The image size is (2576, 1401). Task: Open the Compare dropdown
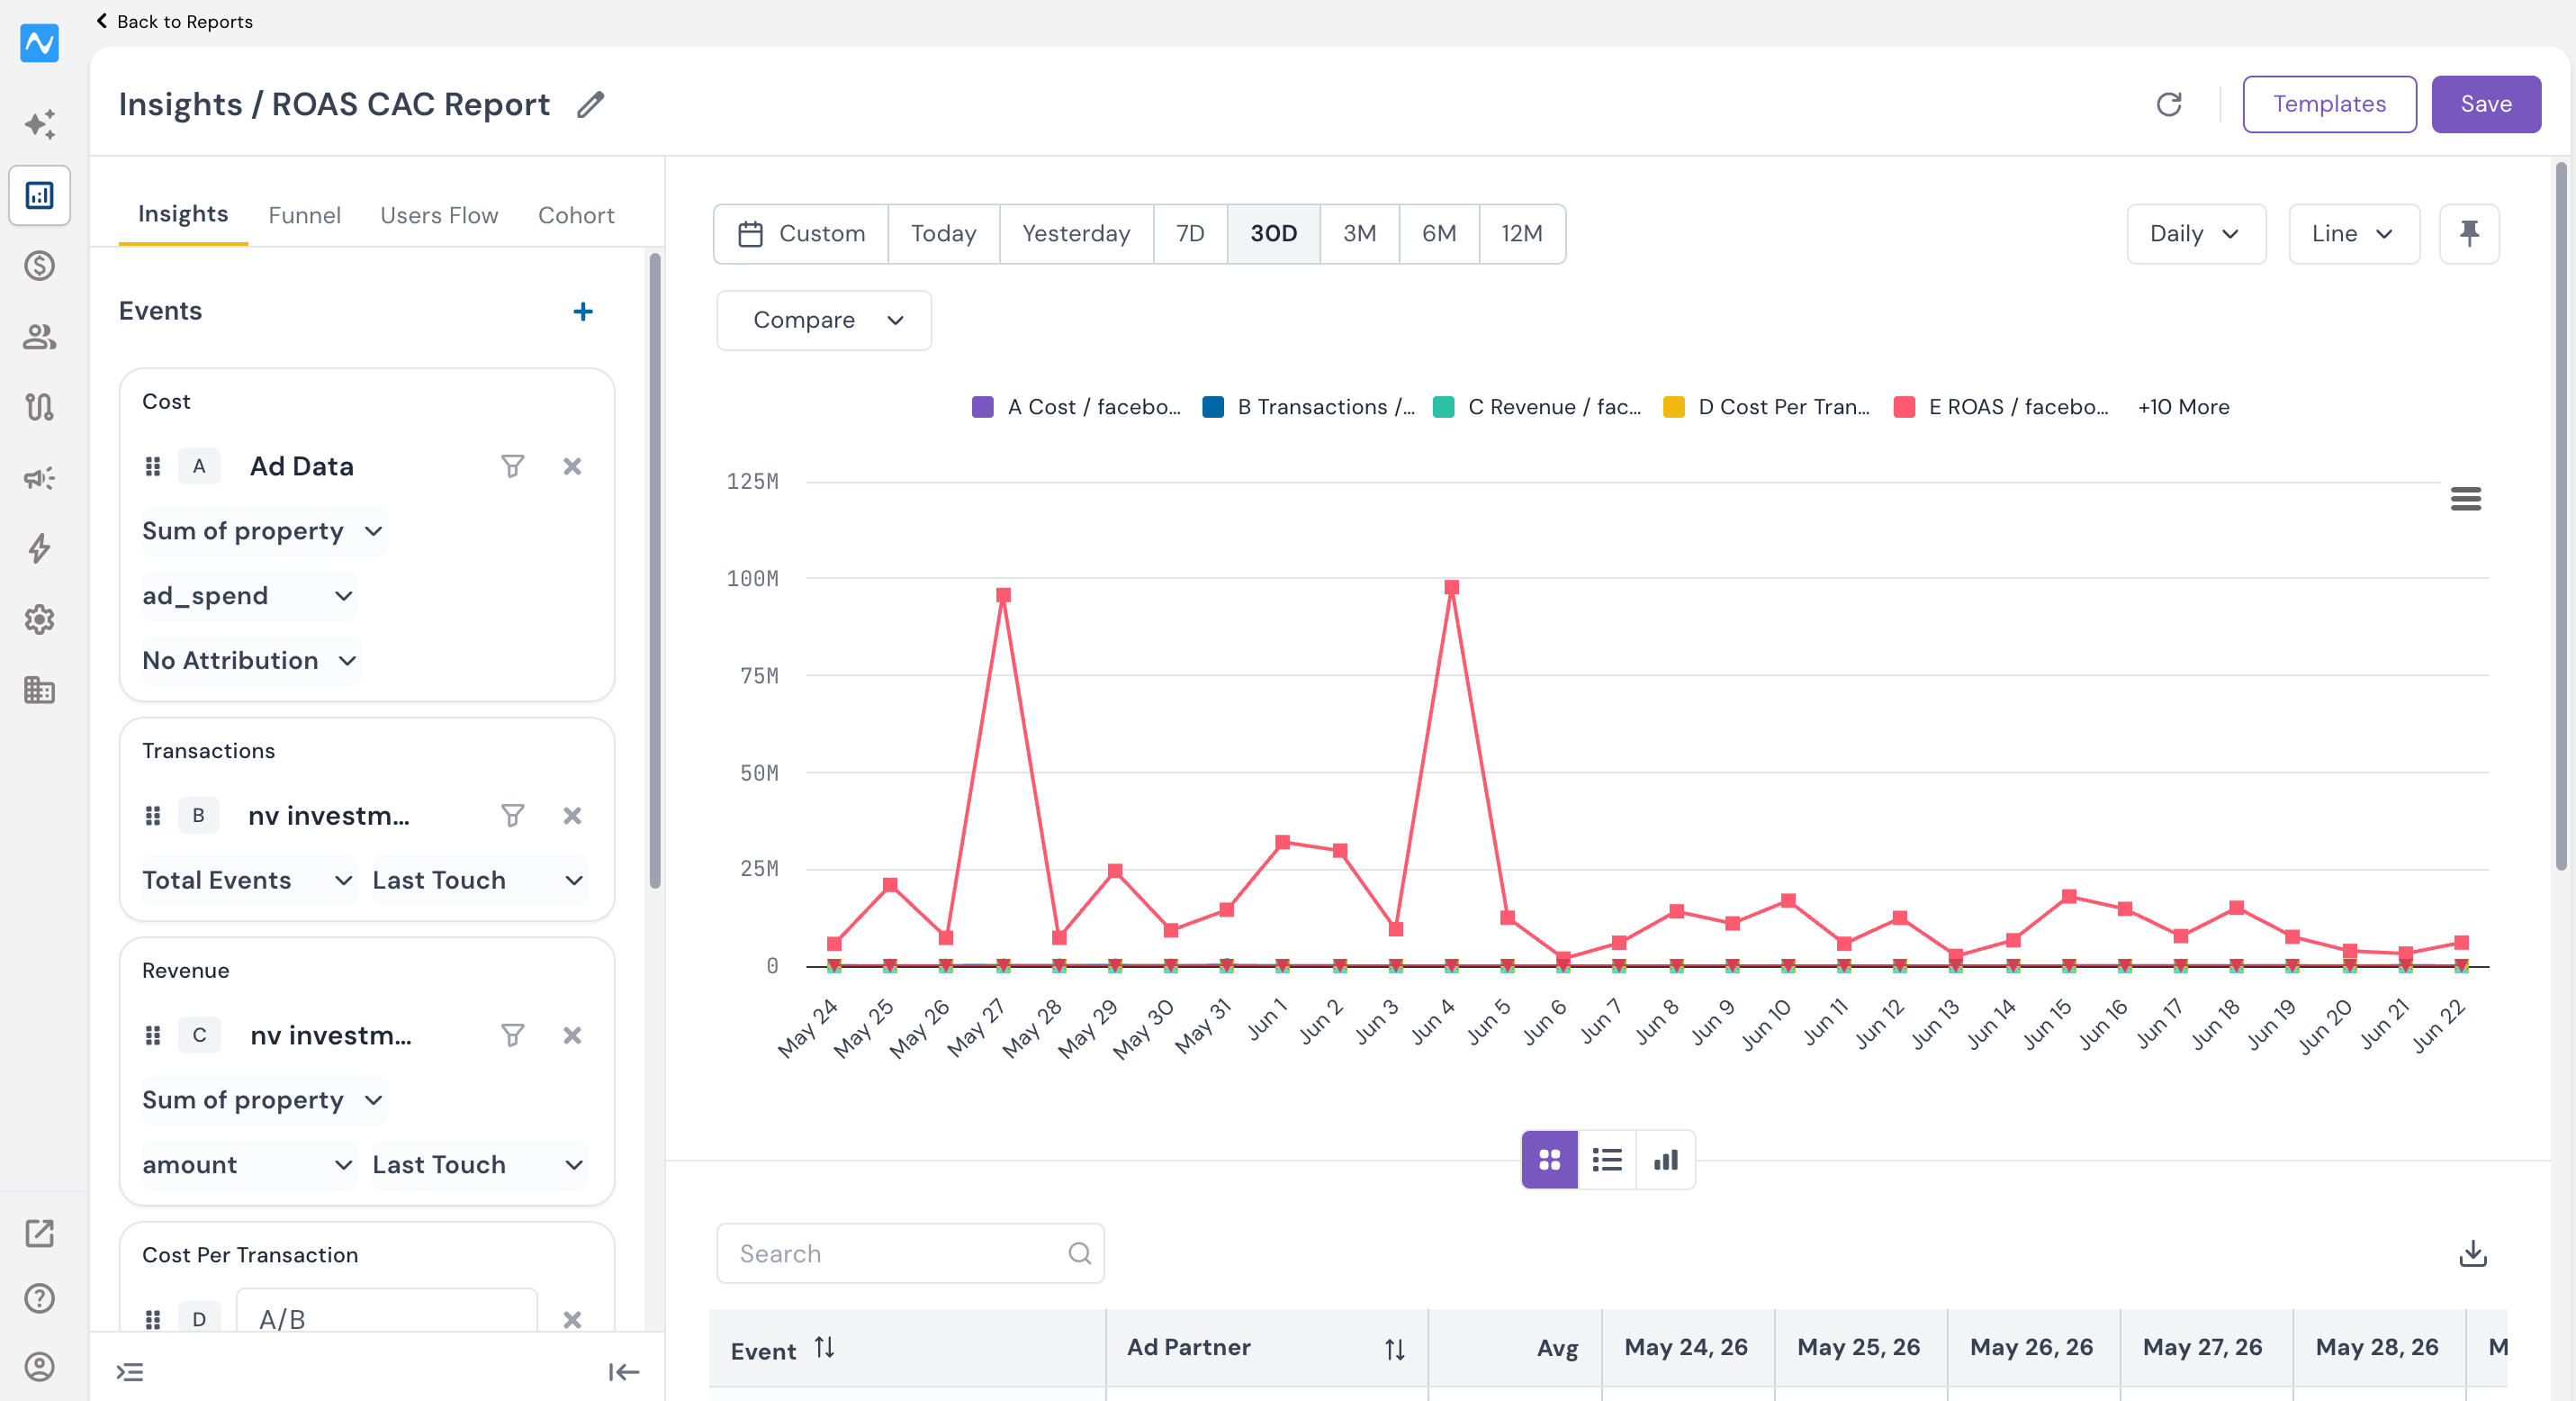[x=824, y=320]
